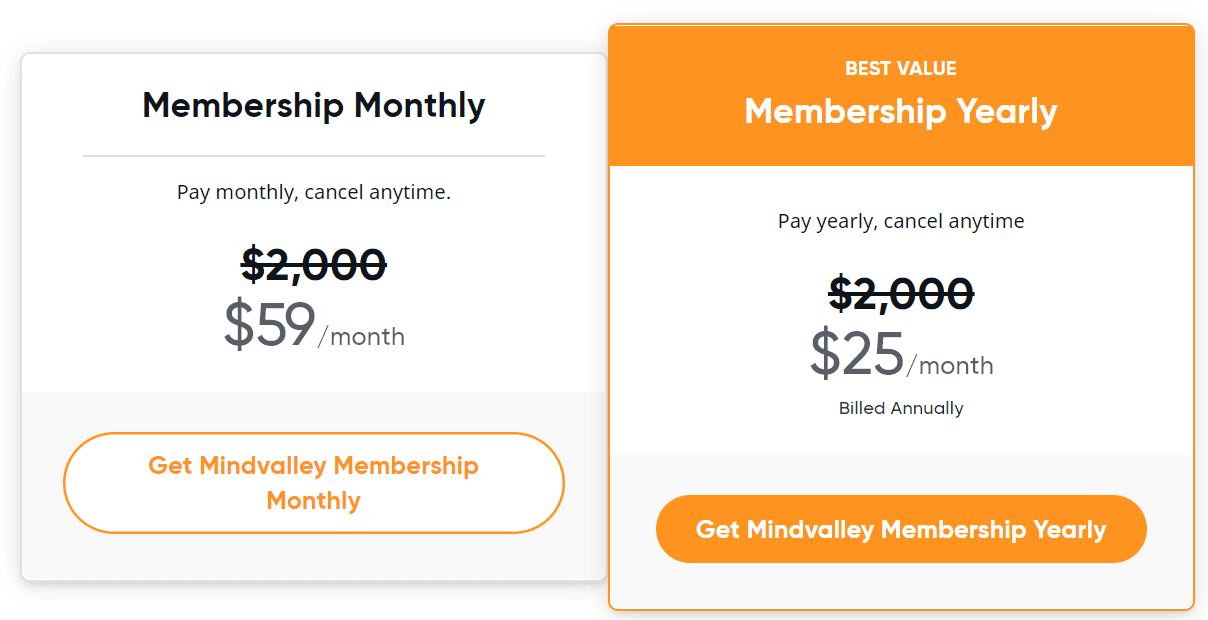
Task: Click "Pay monthly, cancel anytime." text
Action: (314, 192)
